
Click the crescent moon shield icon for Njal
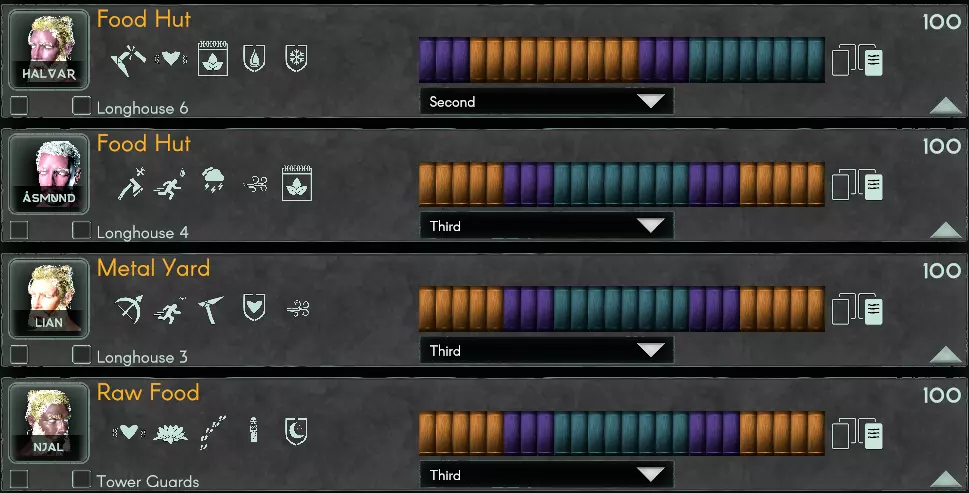tap(296, 431)
